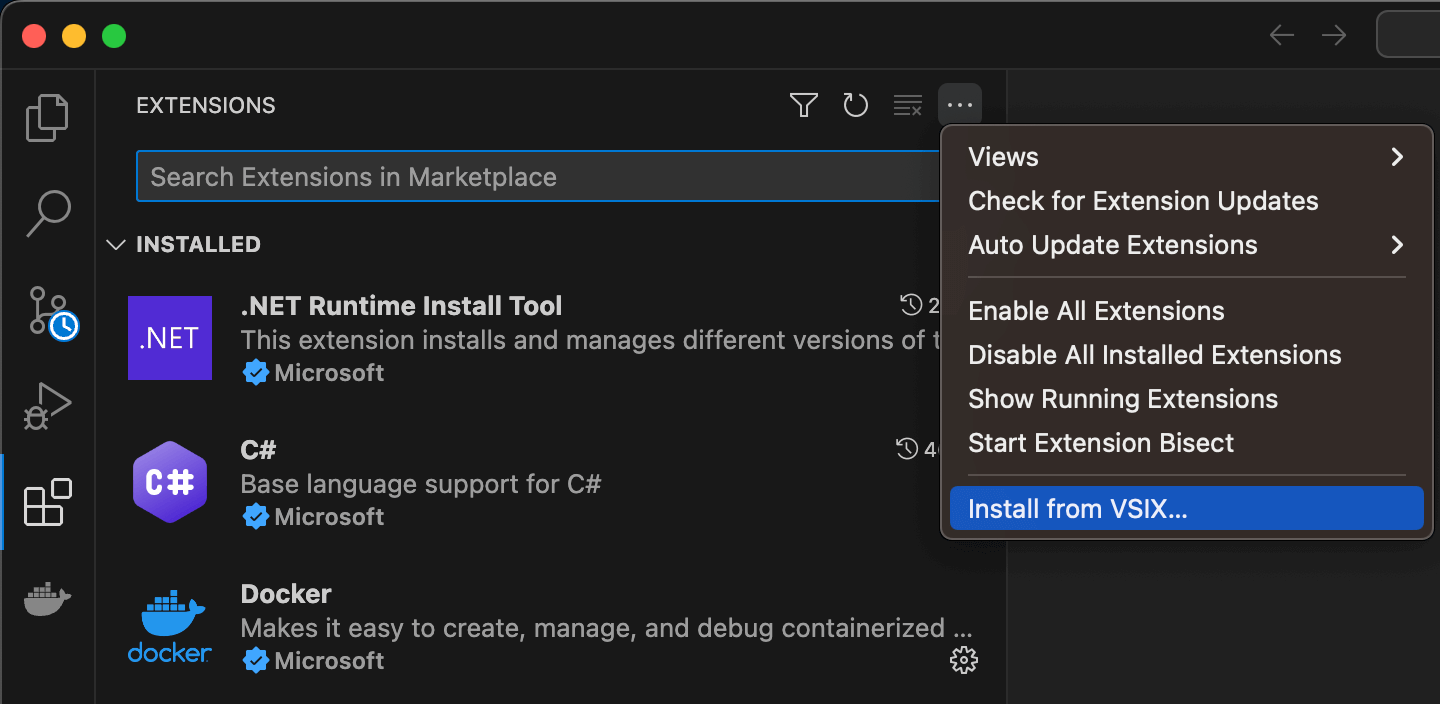Expand the Views submenu
This screenshot has height=704, width=1440.
(1186, 157)
